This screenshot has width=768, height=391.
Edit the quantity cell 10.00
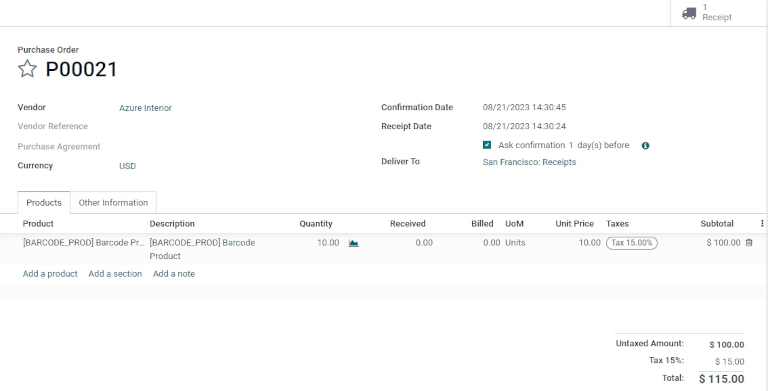328,243
